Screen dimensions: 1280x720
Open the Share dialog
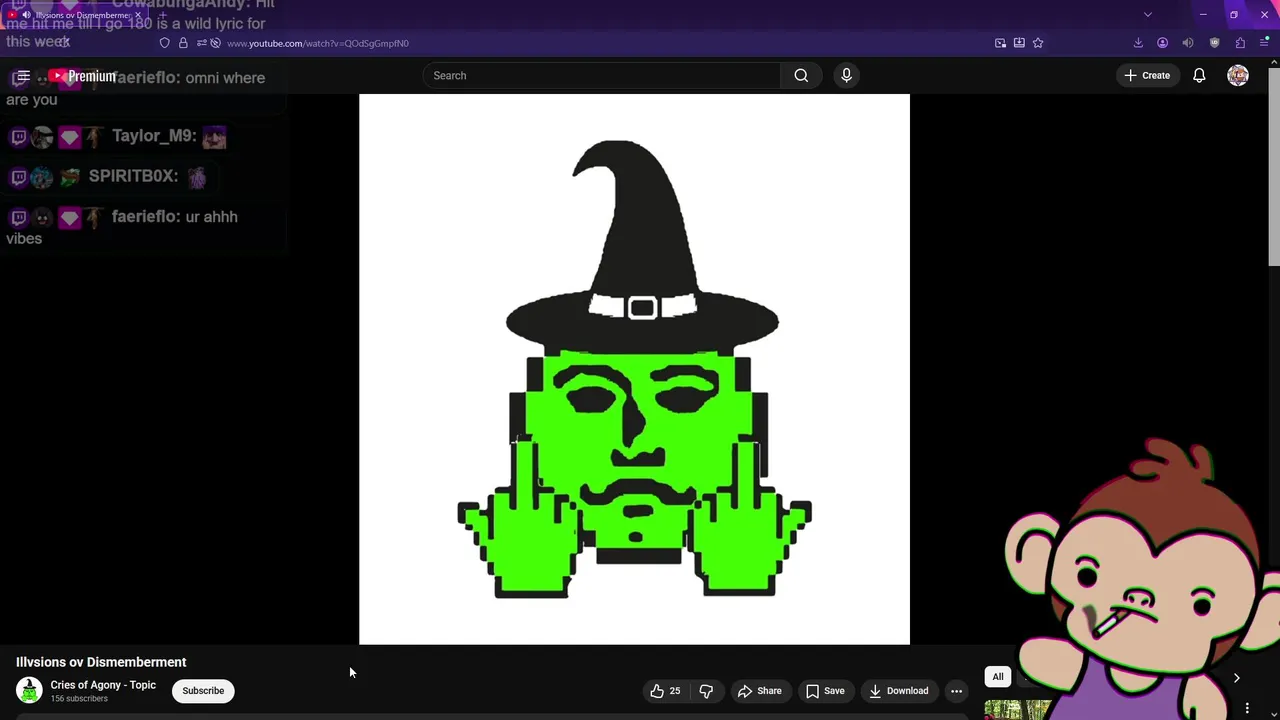click(759, 691)
